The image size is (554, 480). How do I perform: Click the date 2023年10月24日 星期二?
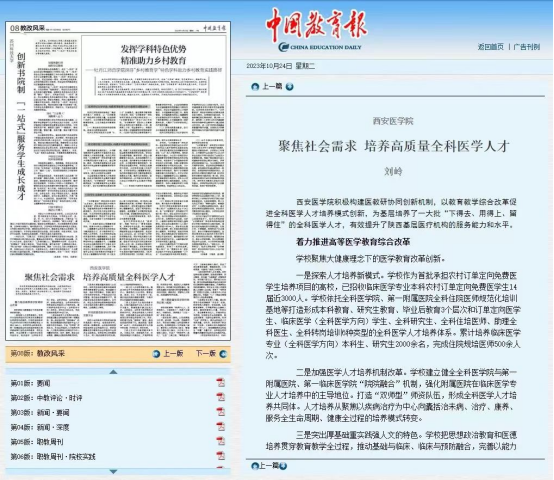click(x=281, y=66)
